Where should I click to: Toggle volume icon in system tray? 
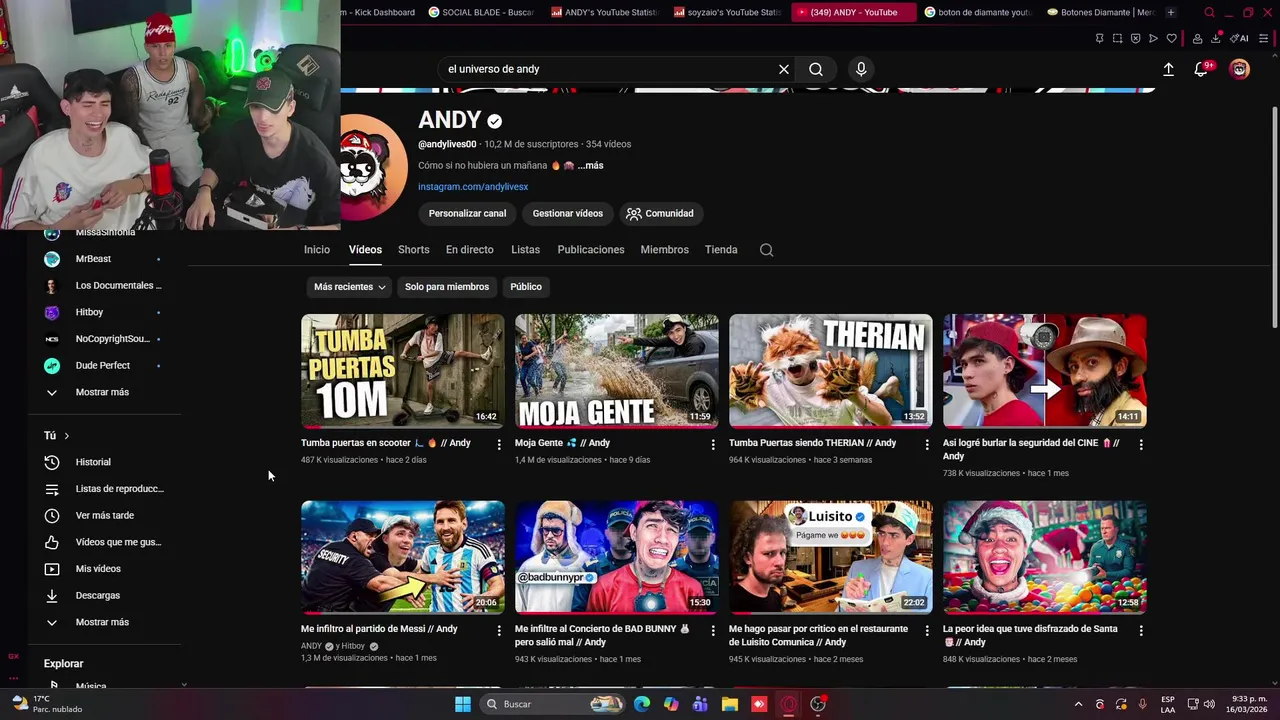1209,704
